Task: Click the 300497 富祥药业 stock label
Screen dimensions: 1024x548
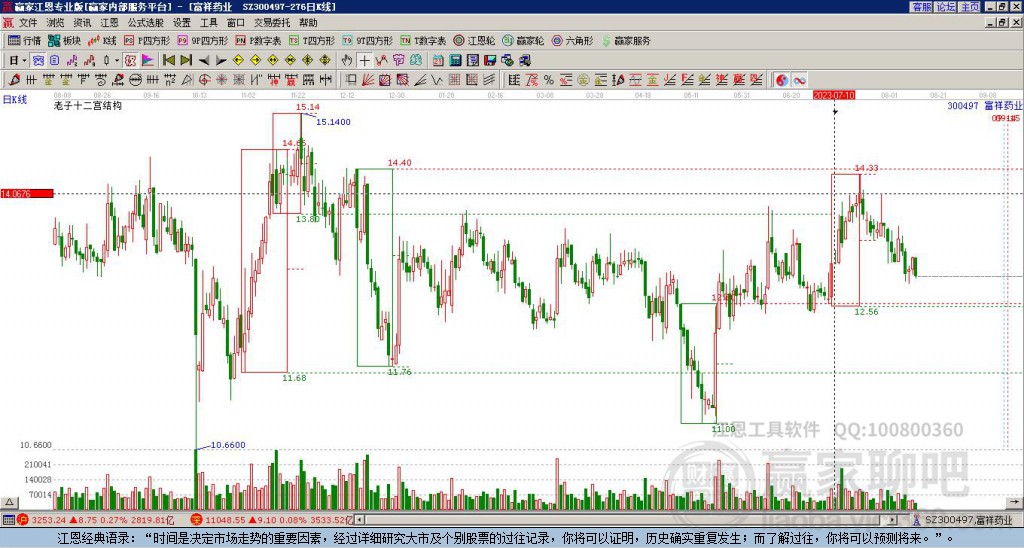Action: [x=984, y=106]
